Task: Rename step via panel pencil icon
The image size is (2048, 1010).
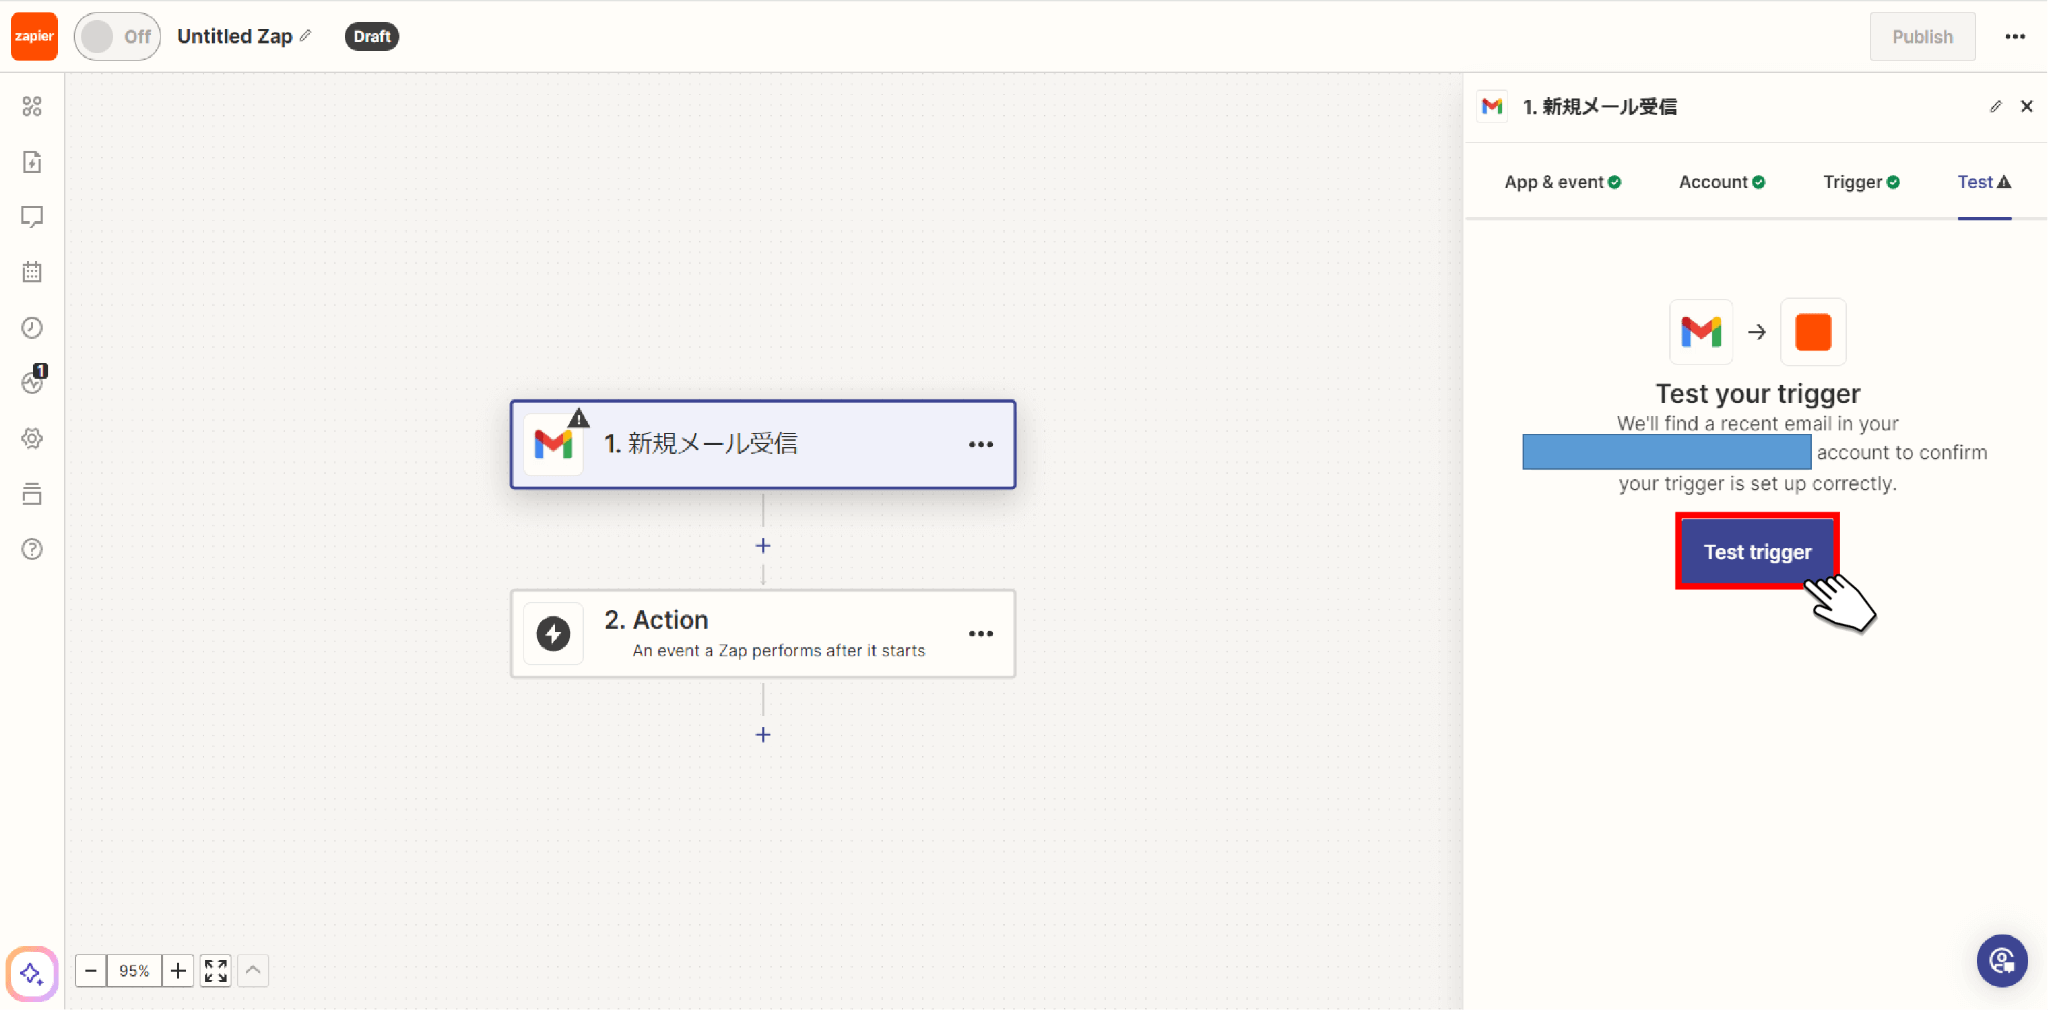Action: 1996,106
